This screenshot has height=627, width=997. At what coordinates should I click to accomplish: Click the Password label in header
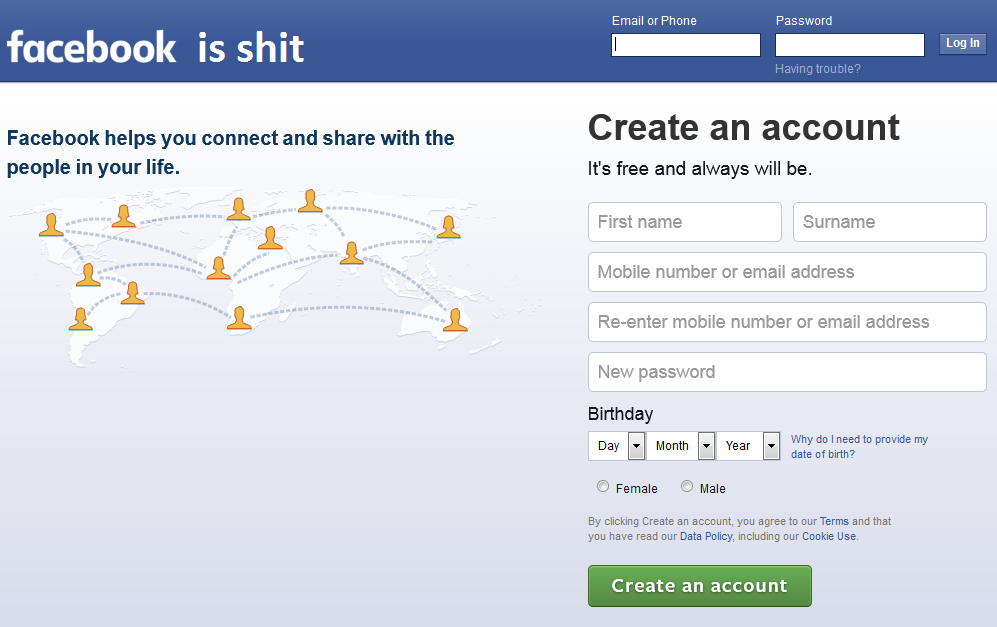click(804, 21)
